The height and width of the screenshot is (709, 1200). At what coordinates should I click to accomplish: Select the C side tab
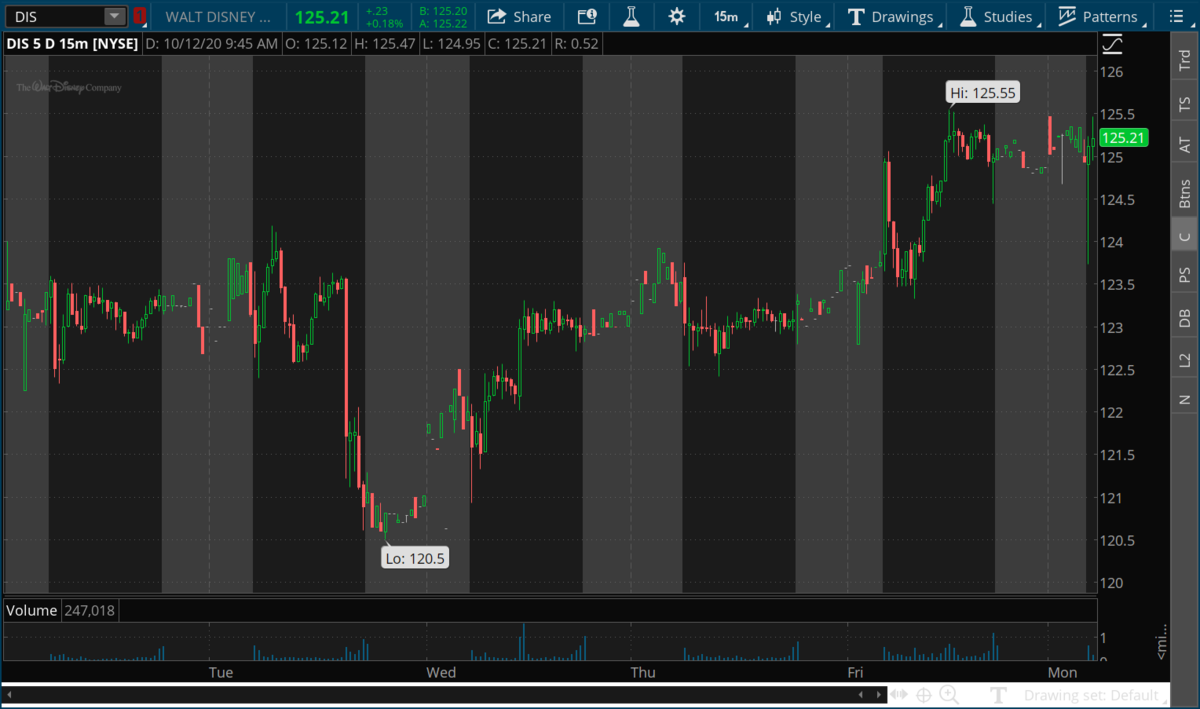point(1184,237)
